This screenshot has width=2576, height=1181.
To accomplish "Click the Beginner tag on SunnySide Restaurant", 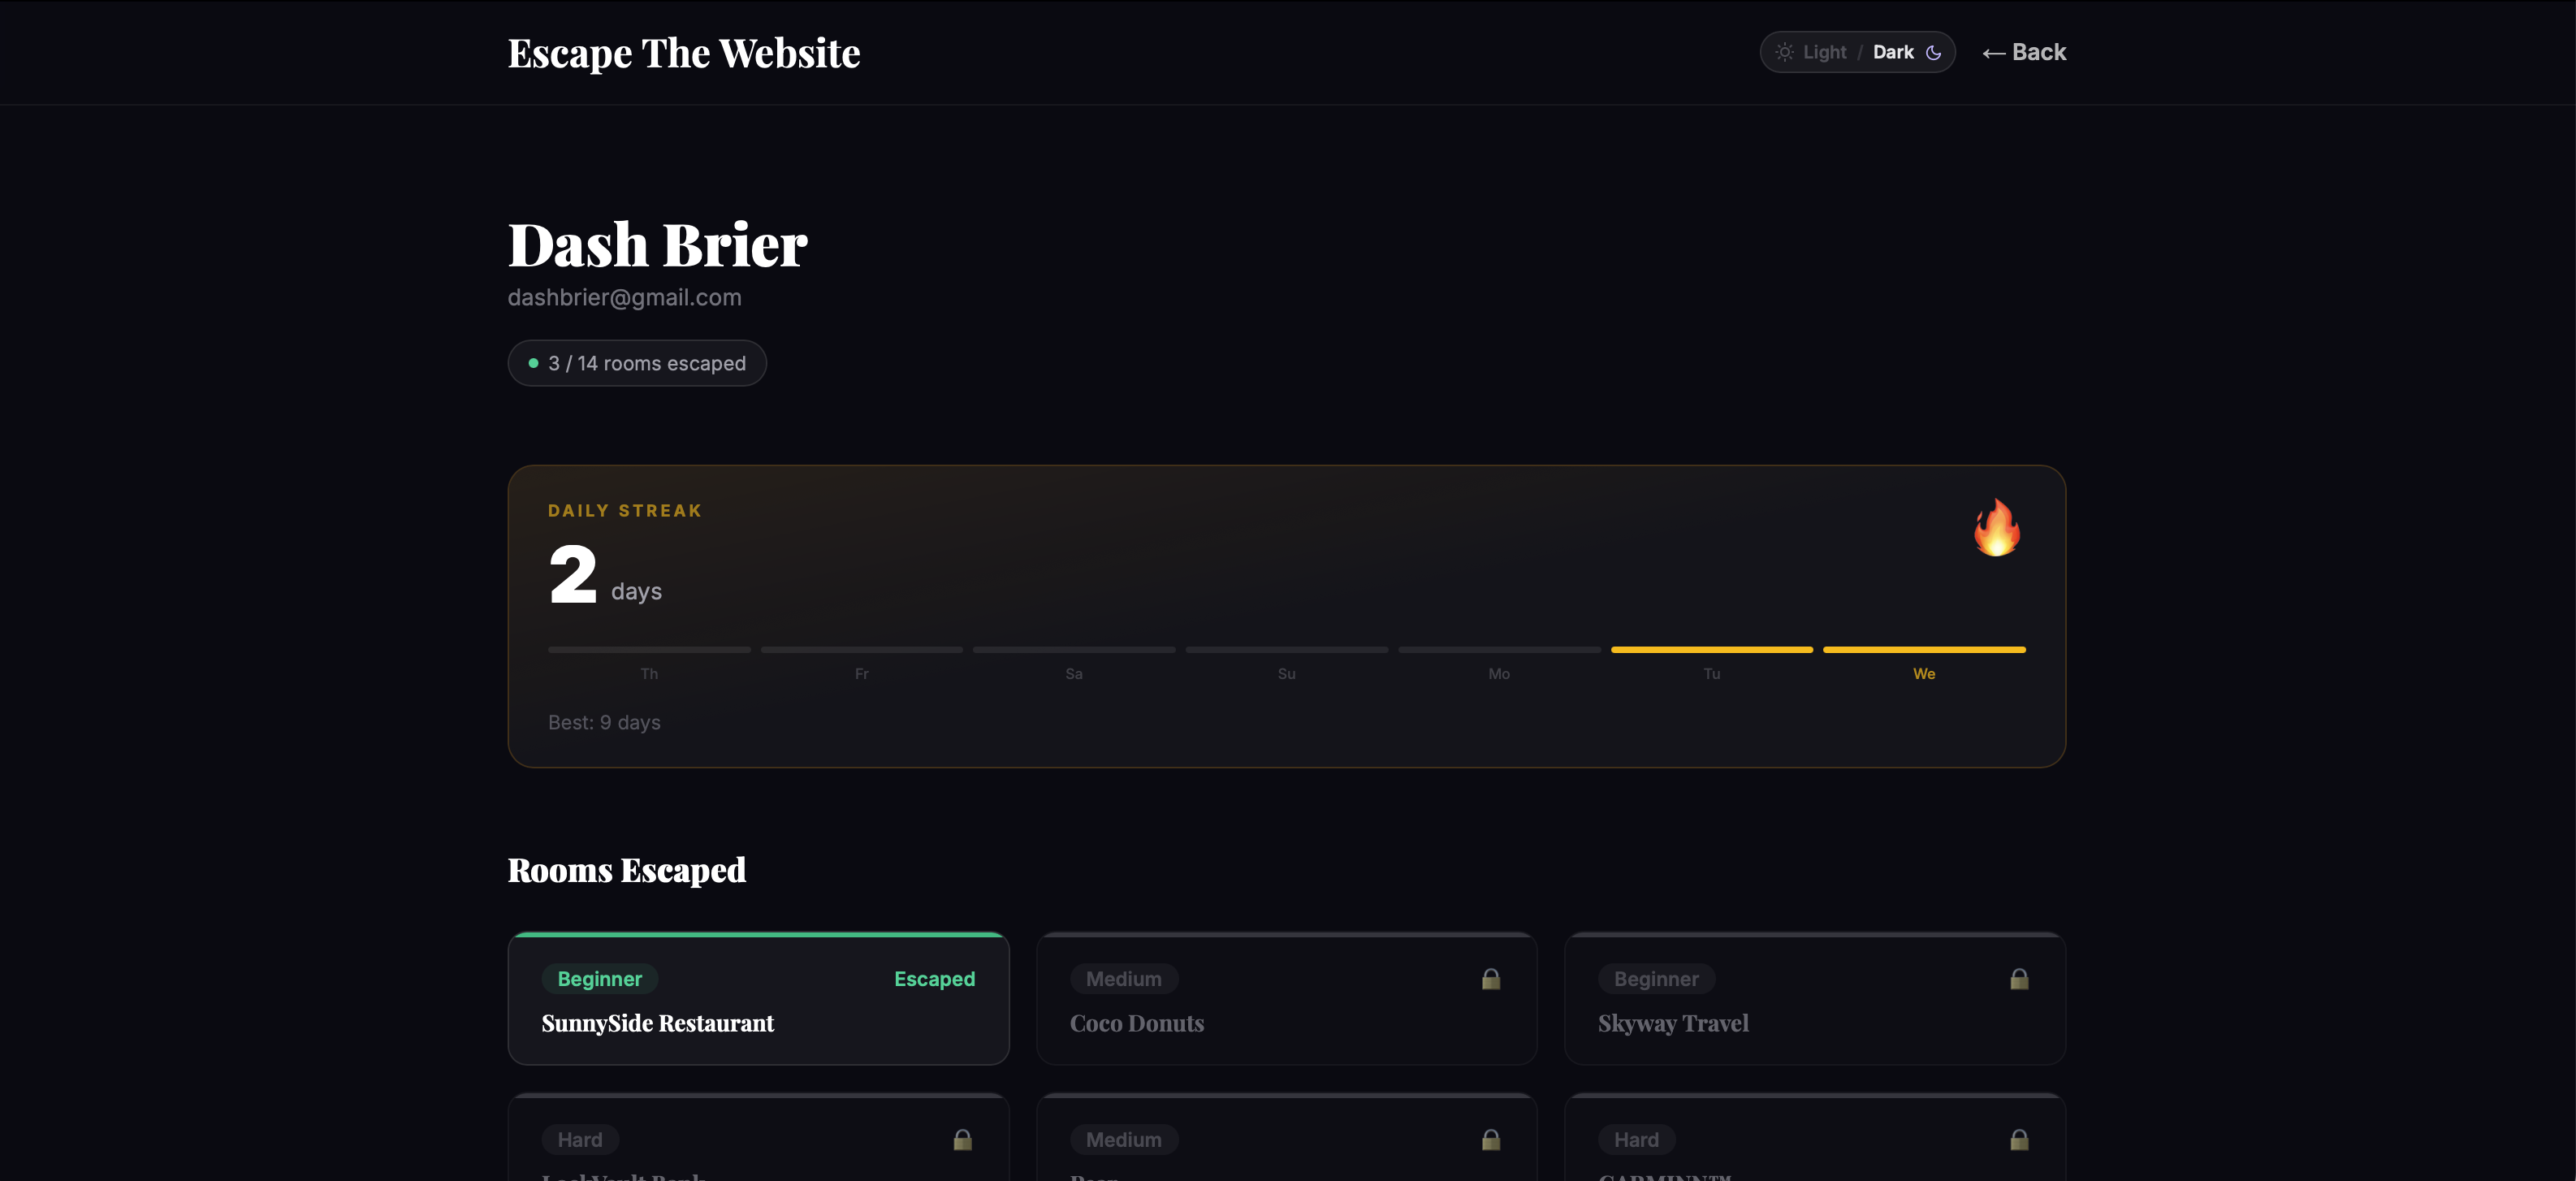I will point(599,979).
